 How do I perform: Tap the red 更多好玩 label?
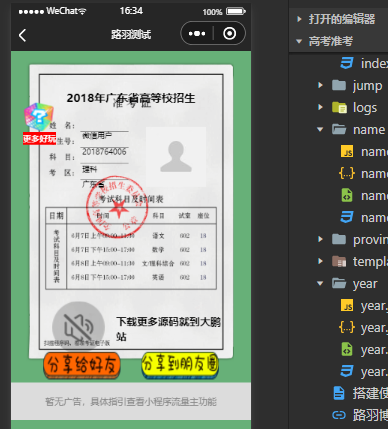click(39, 138)
